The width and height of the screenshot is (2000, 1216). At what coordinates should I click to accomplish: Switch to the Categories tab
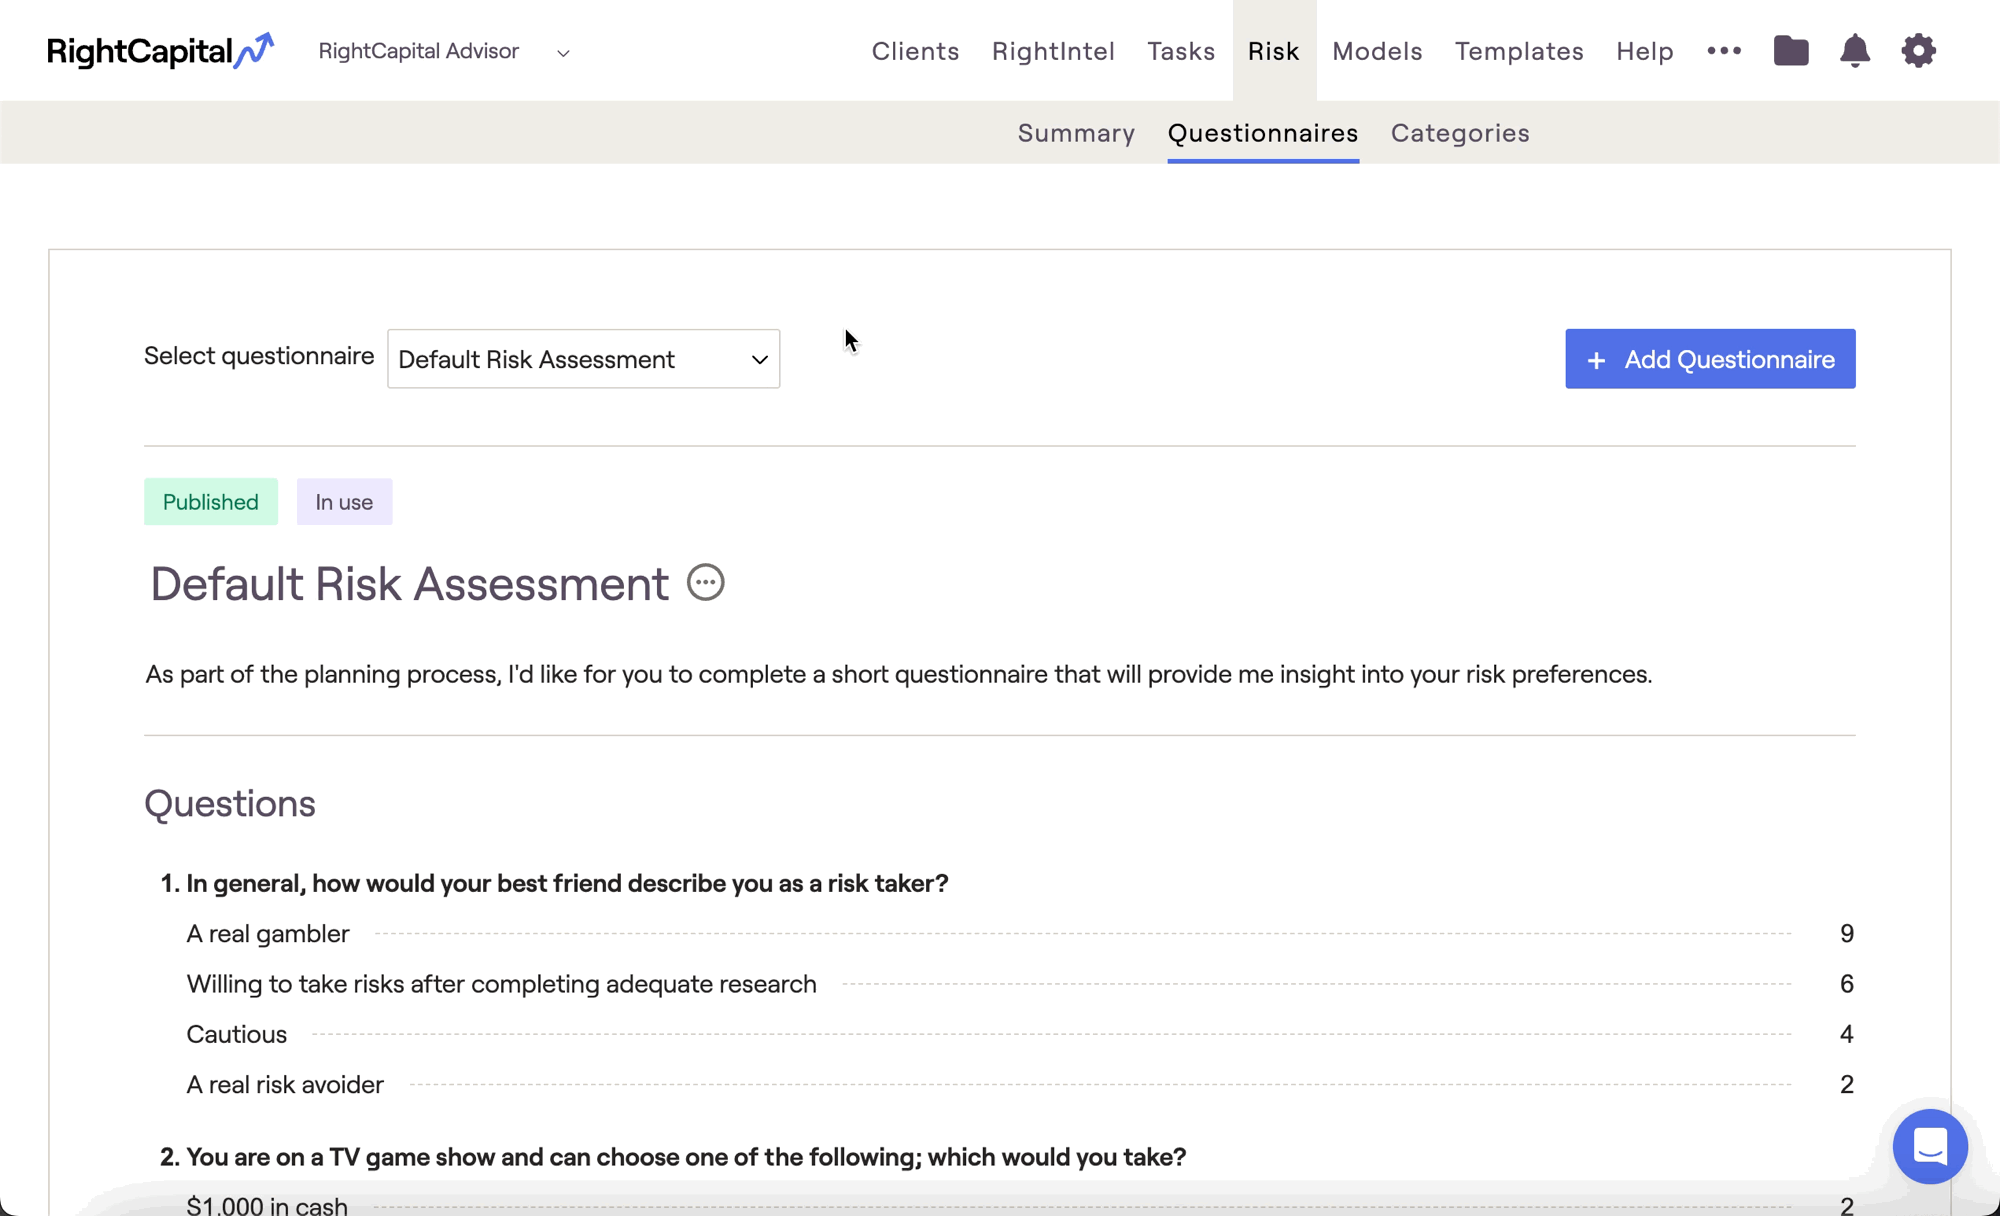[x=1460, y=133]
